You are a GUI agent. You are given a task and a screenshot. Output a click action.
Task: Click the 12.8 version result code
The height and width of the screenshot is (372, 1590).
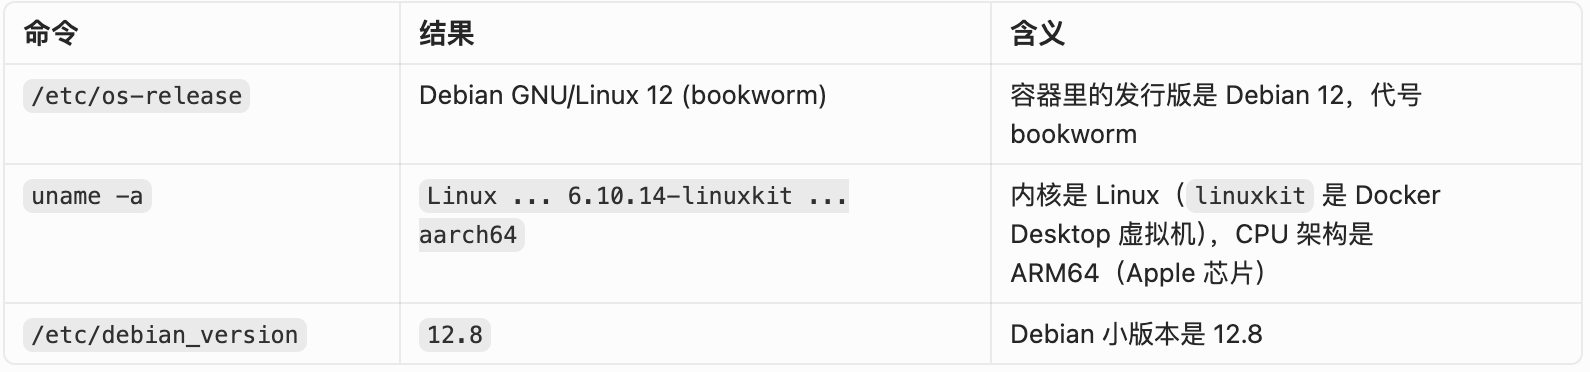click(455, 335)
